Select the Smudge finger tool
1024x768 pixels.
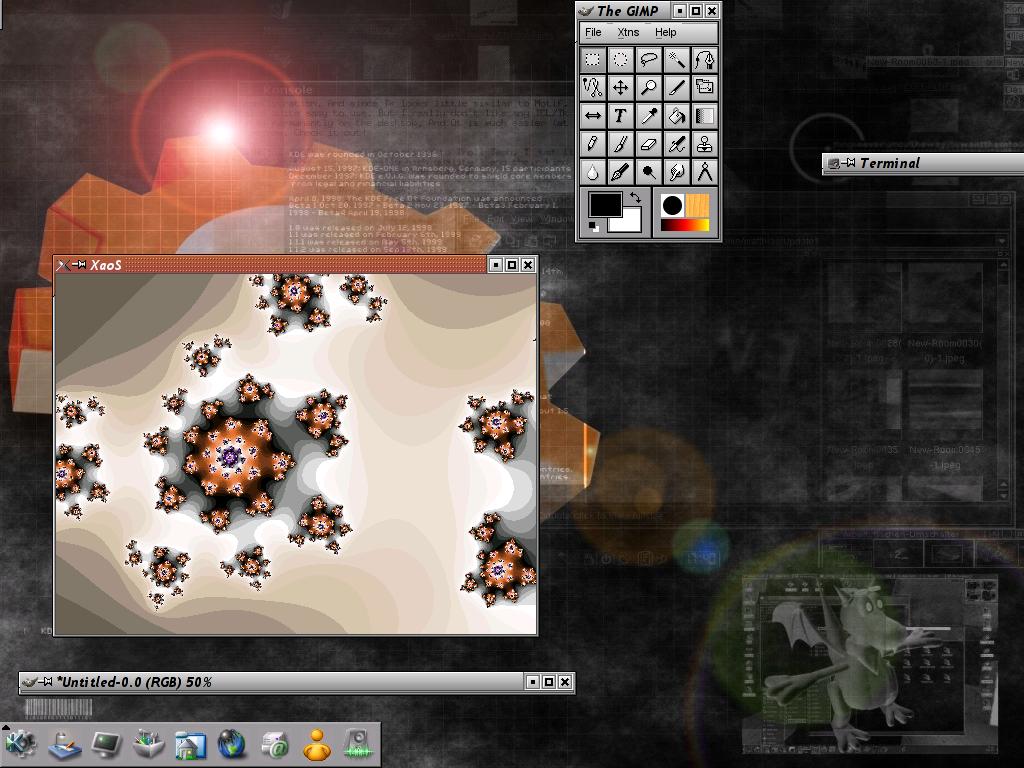click(677, 172)
